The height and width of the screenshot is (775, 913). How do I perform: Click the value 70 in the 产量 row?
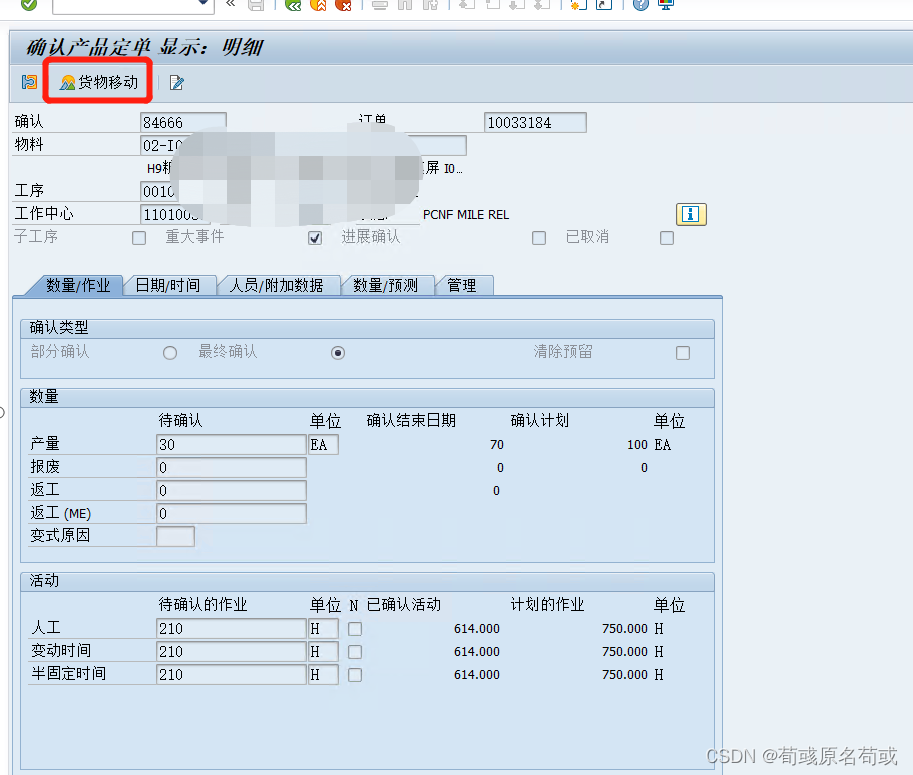pos(497,444)
